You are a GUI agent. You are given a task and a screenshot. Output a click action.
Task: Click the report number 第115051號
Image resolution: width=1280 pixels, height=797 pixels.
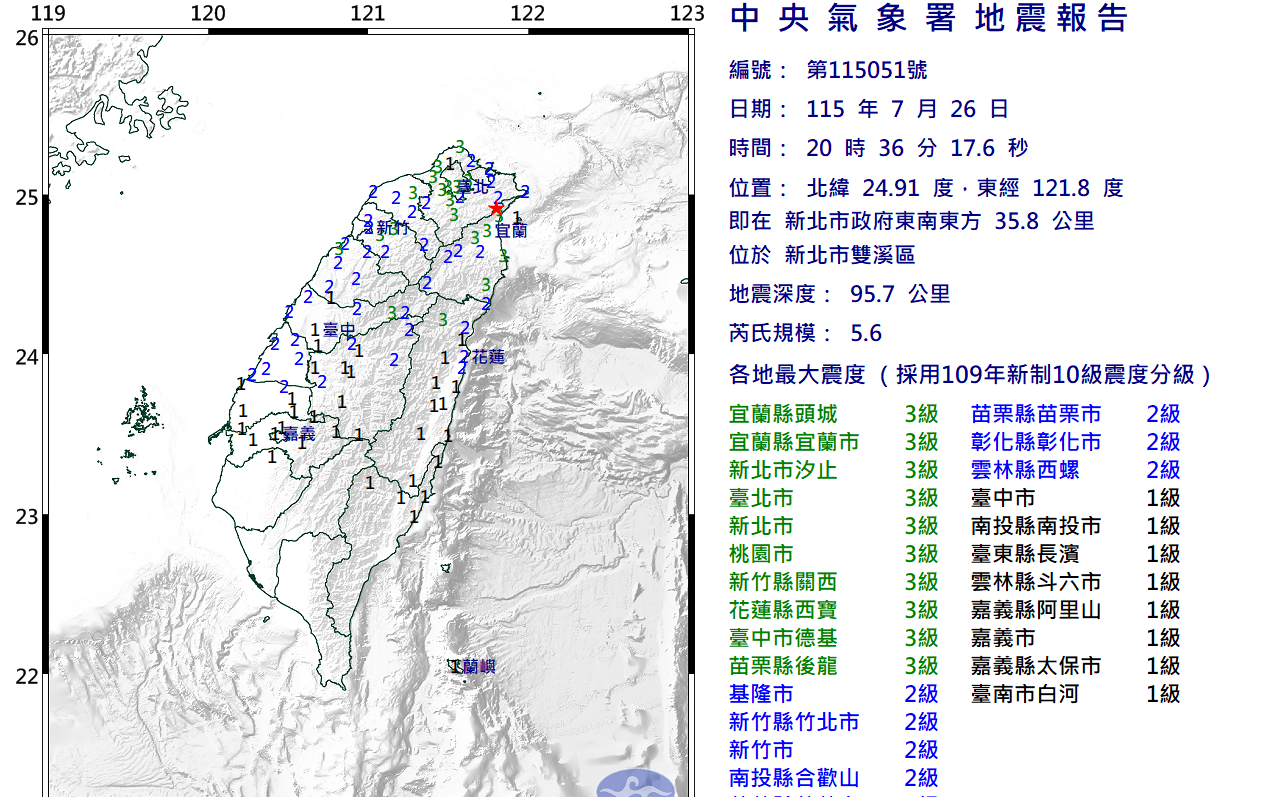point(867,70)
